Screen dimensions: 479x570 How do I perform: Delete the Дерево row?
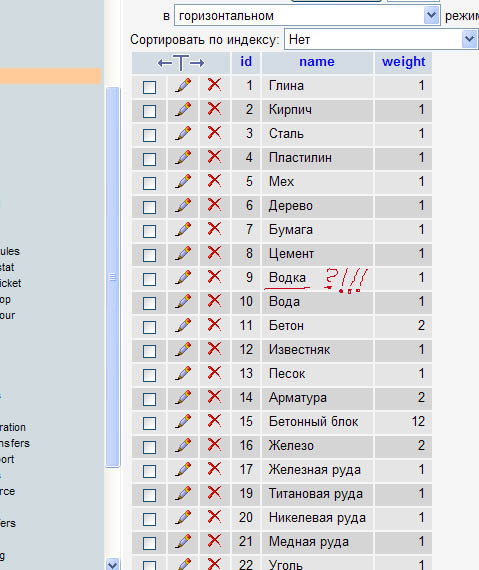point(214,205)
